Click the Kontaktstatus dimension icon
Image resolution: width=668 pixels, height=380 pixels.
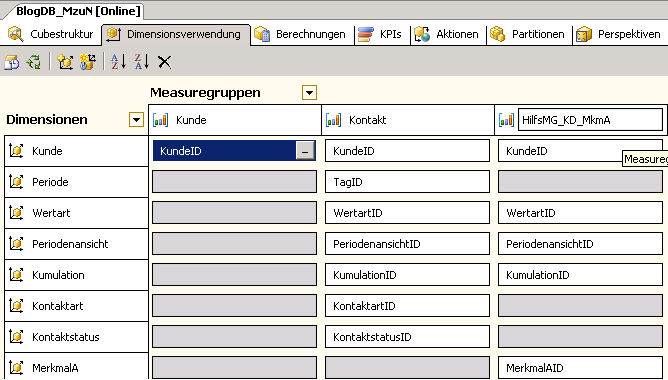(x=16, y=337)
